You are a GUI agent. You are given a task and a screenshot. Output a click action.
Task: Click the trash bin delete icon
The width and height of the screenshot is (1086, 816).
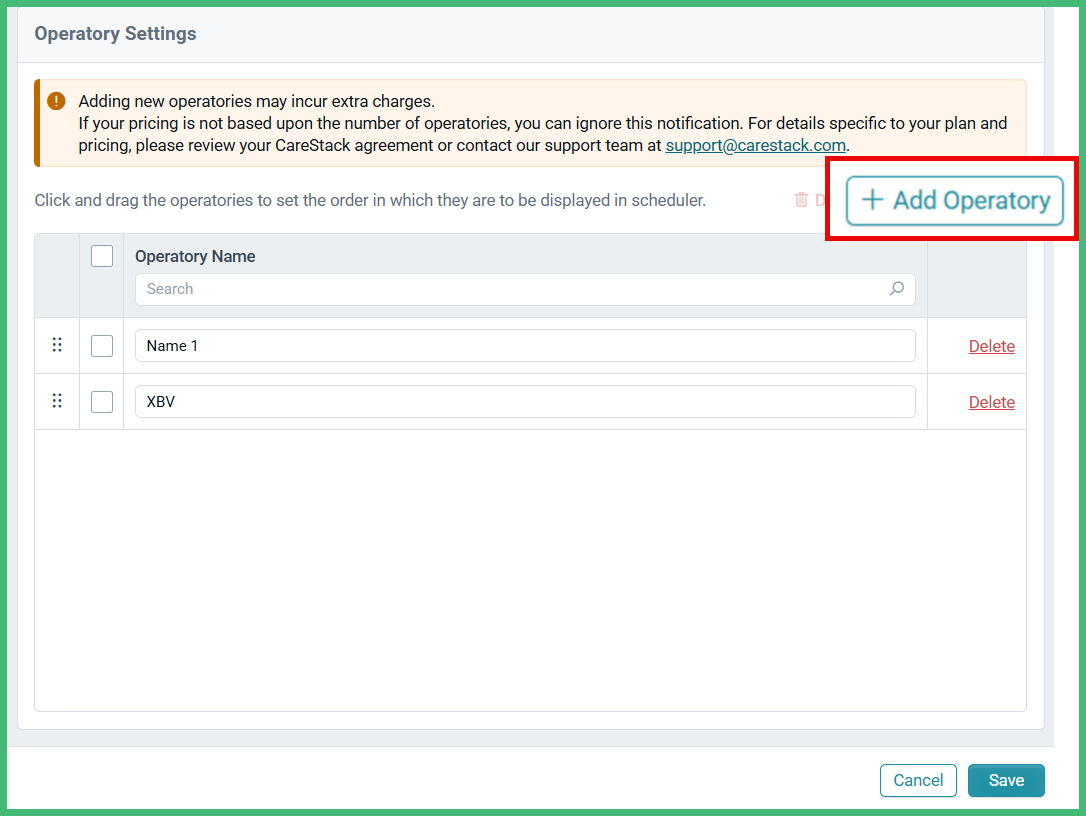pyautogui.click(x=800, y=199)
